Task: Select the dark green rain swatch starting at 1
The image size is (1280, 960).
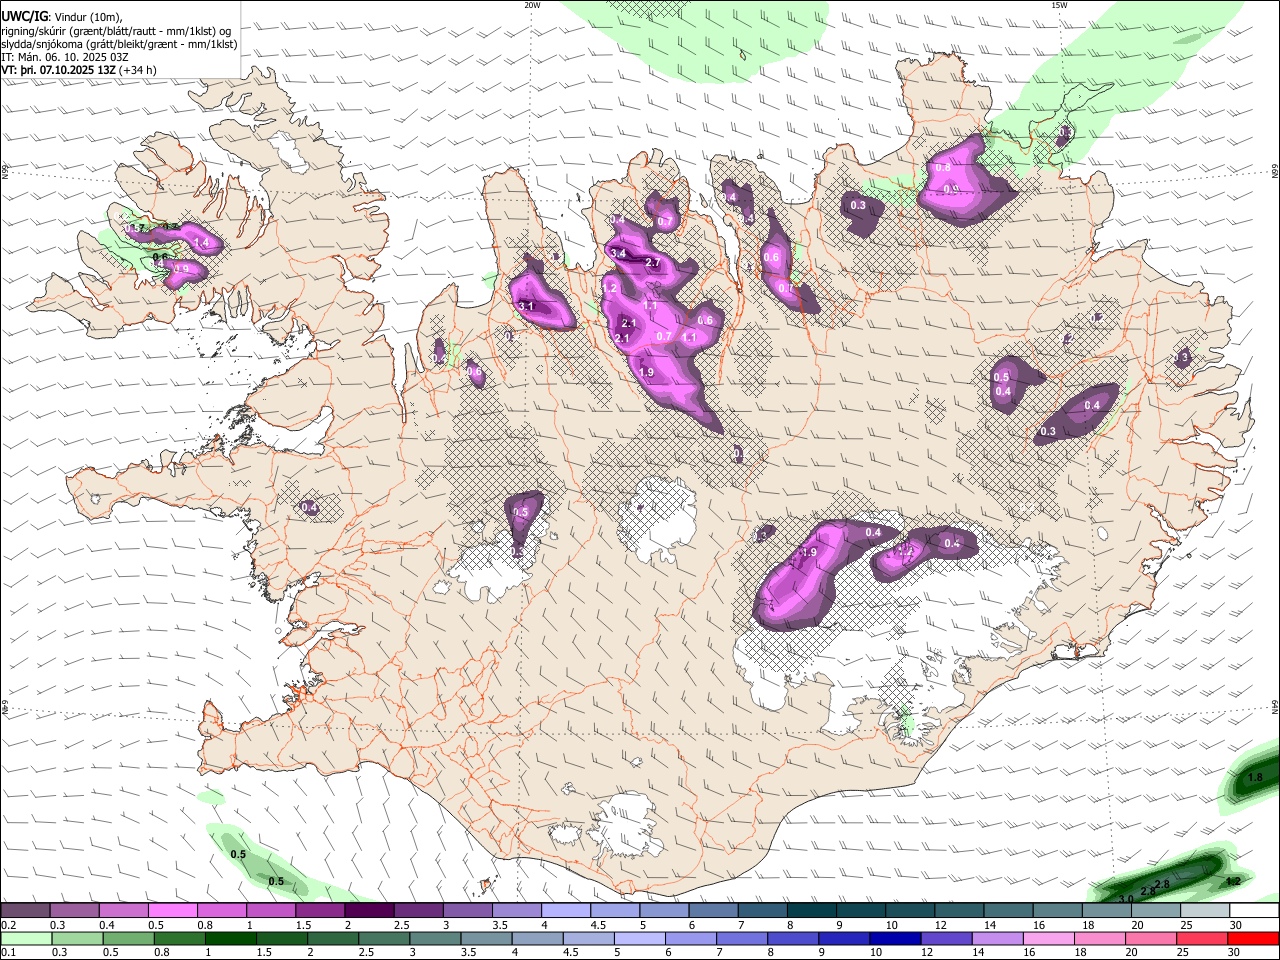Action: click(231, 938)
